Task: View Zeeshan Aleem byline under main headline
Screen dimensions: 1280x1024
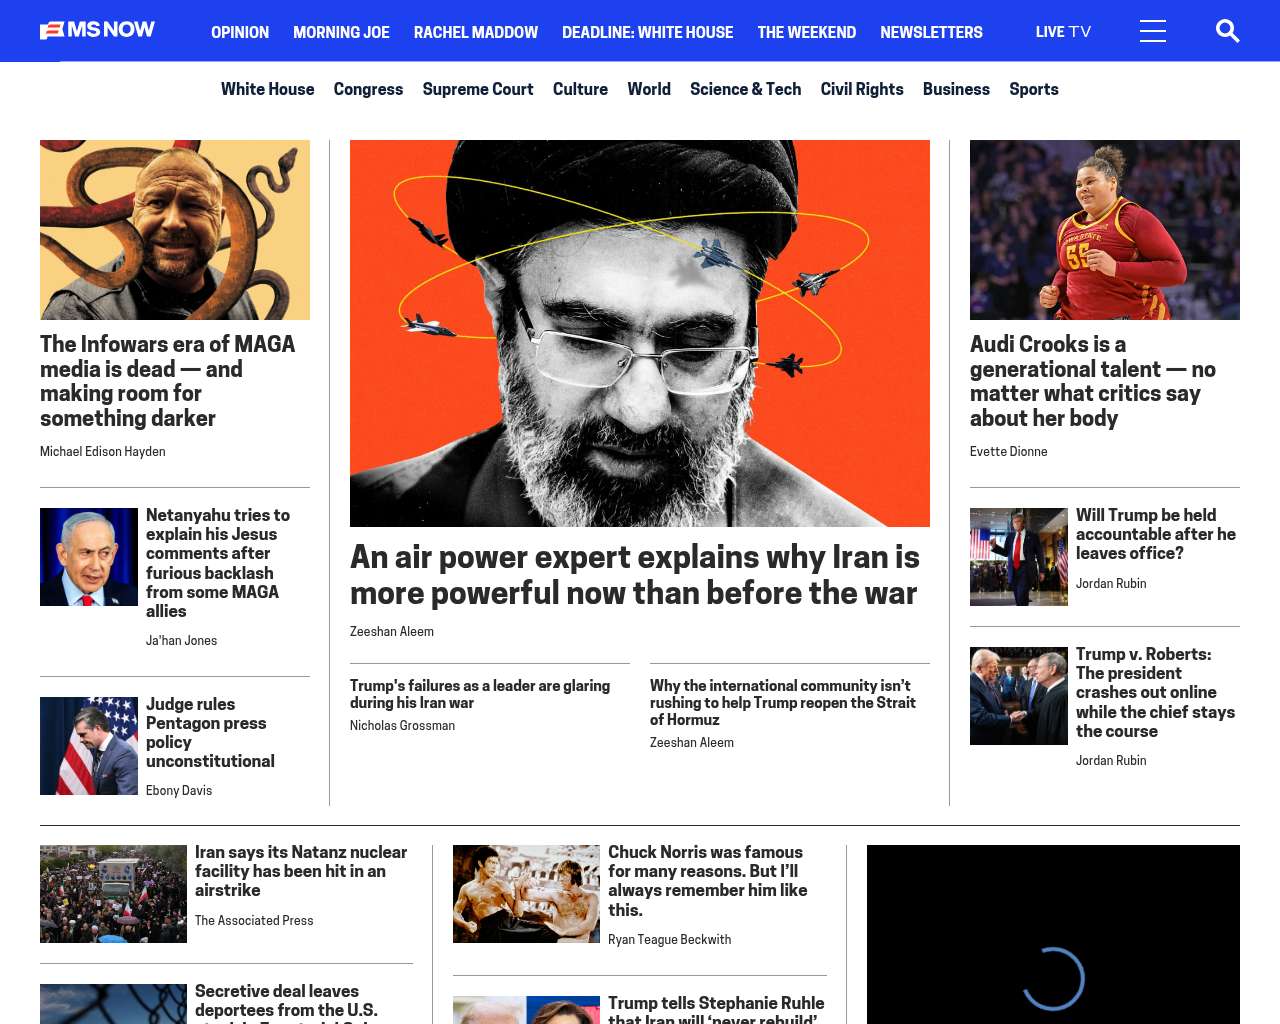Action: point(392,632)
